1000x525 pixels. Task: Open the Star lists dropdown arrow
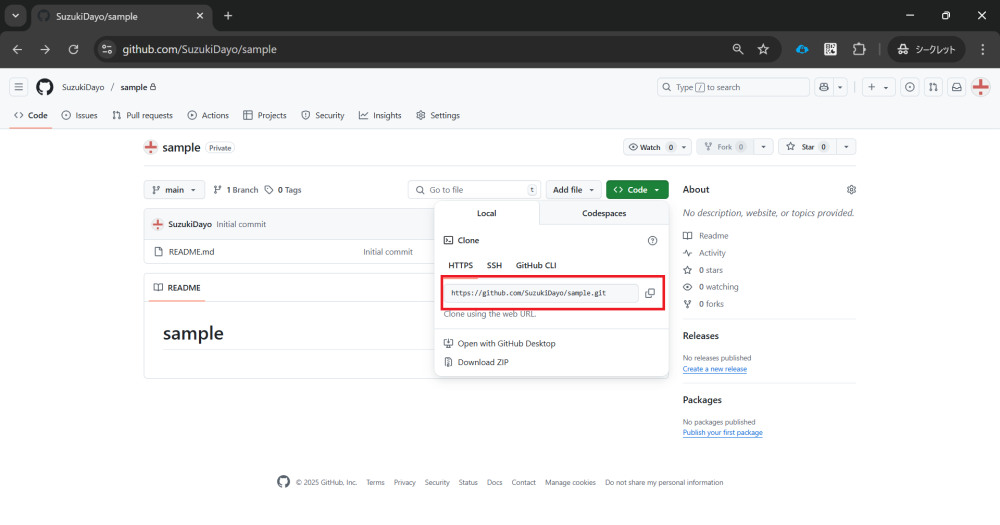(846, 147)
